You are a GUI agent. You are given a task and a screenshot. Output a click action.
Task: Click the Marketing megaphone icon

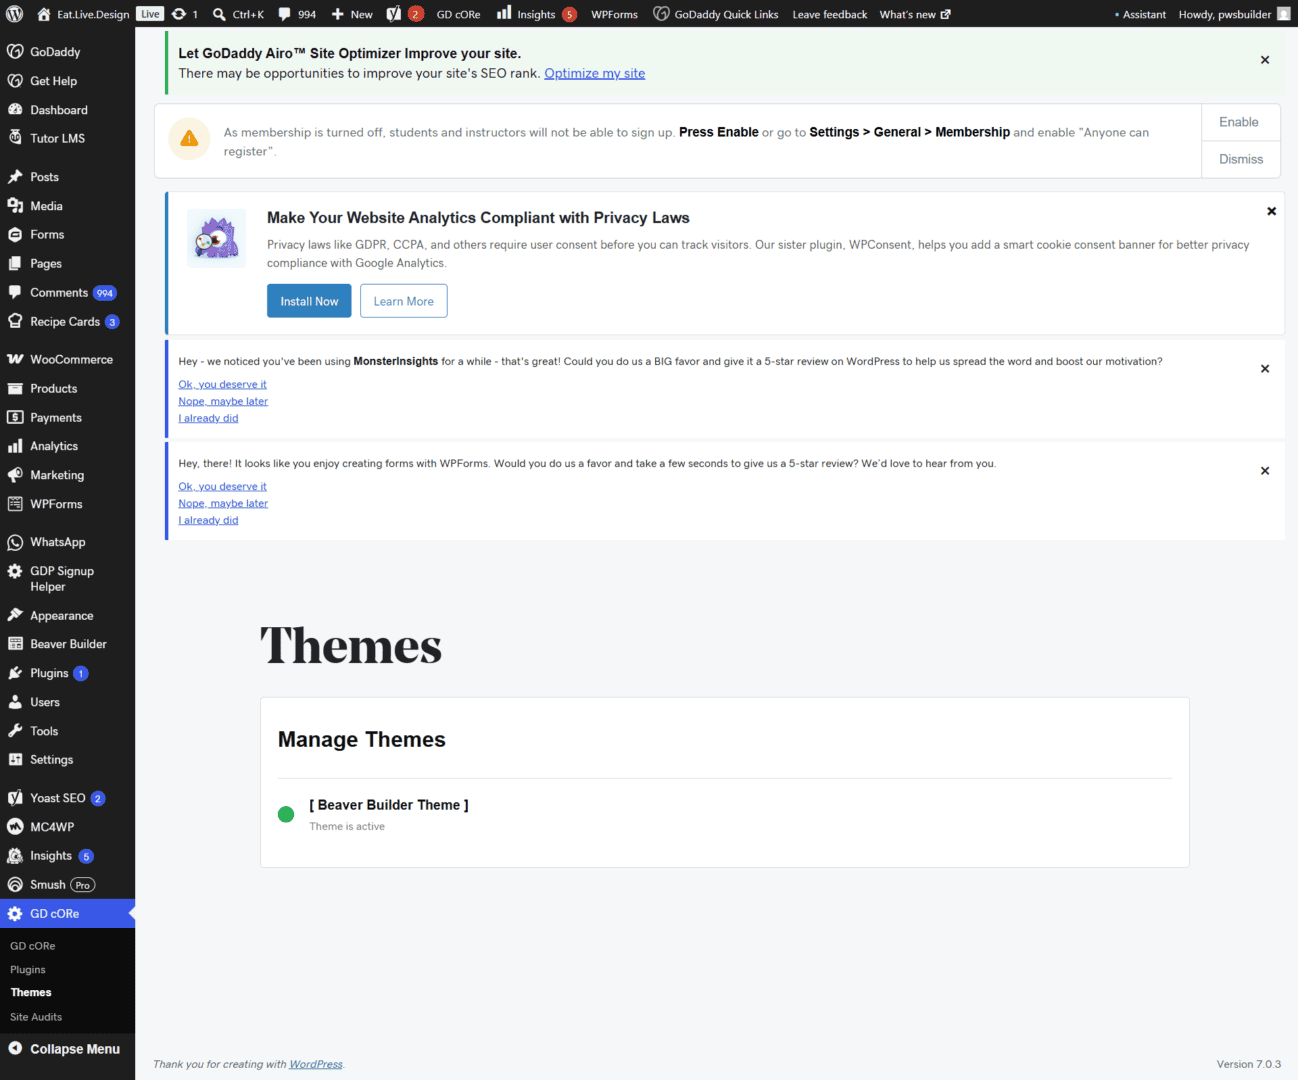click(15, 476)
